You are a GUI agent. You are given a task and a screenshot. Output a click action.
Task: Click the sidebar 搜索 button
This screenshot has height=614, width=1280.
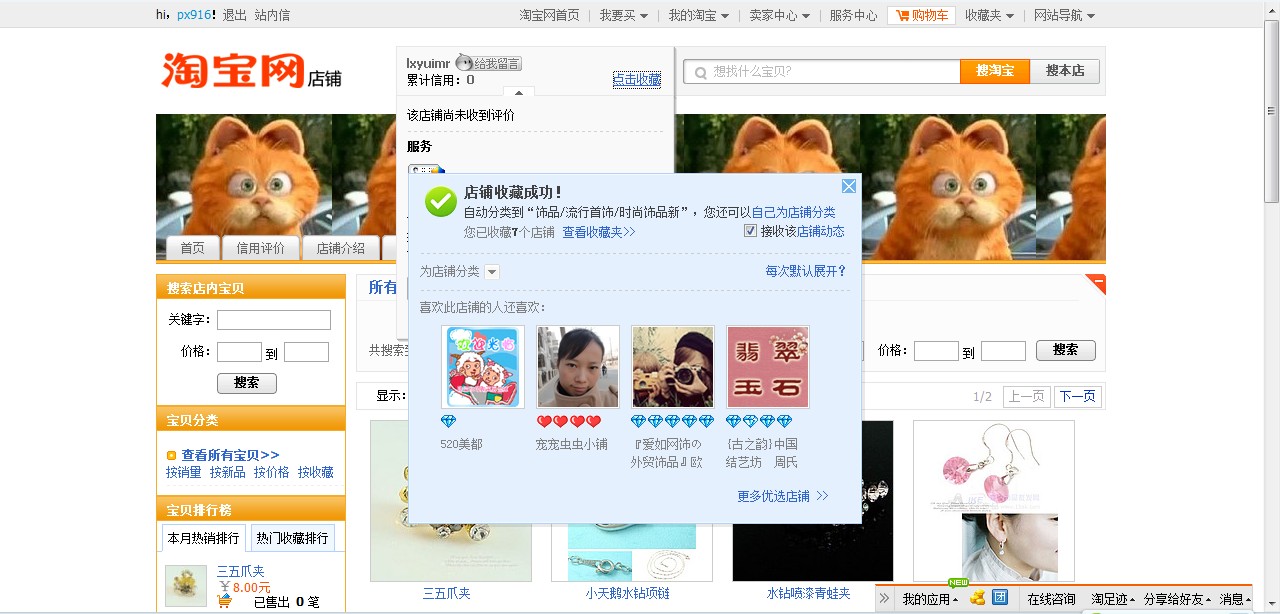pyautogui.click(x=247, y=383)
